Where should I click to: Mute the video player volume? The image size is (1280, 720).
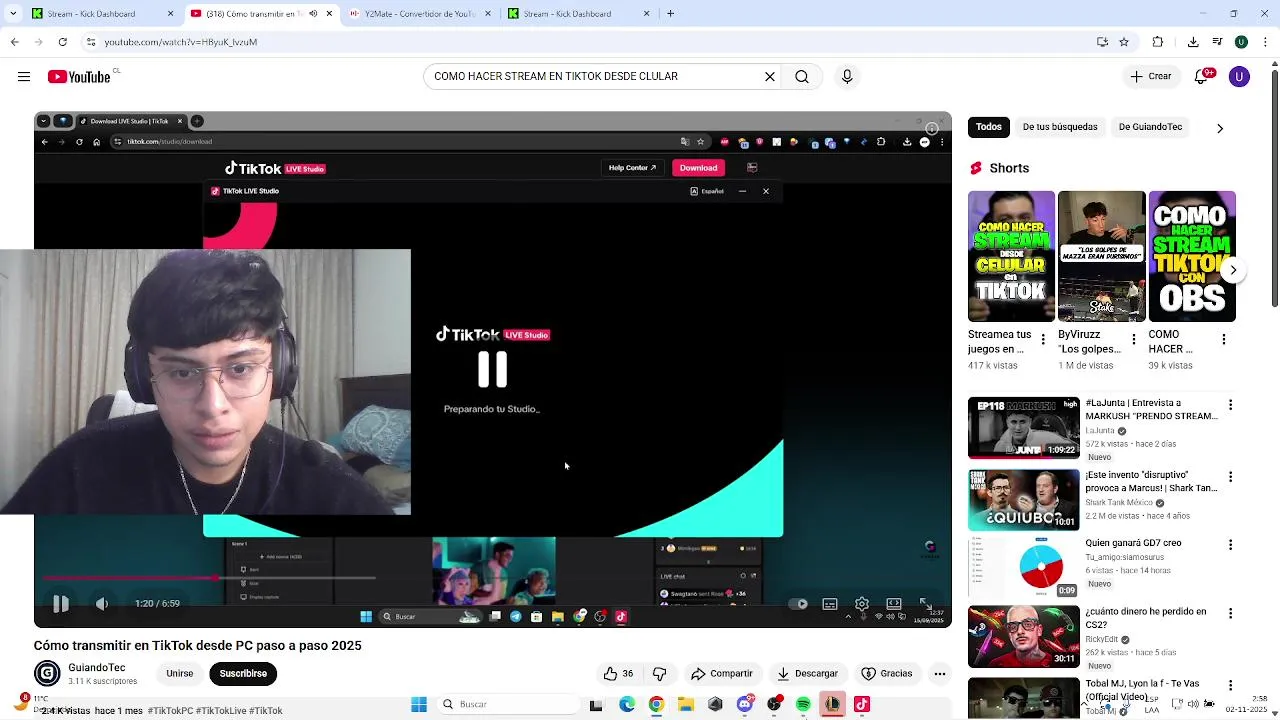[x=101, y=604]
